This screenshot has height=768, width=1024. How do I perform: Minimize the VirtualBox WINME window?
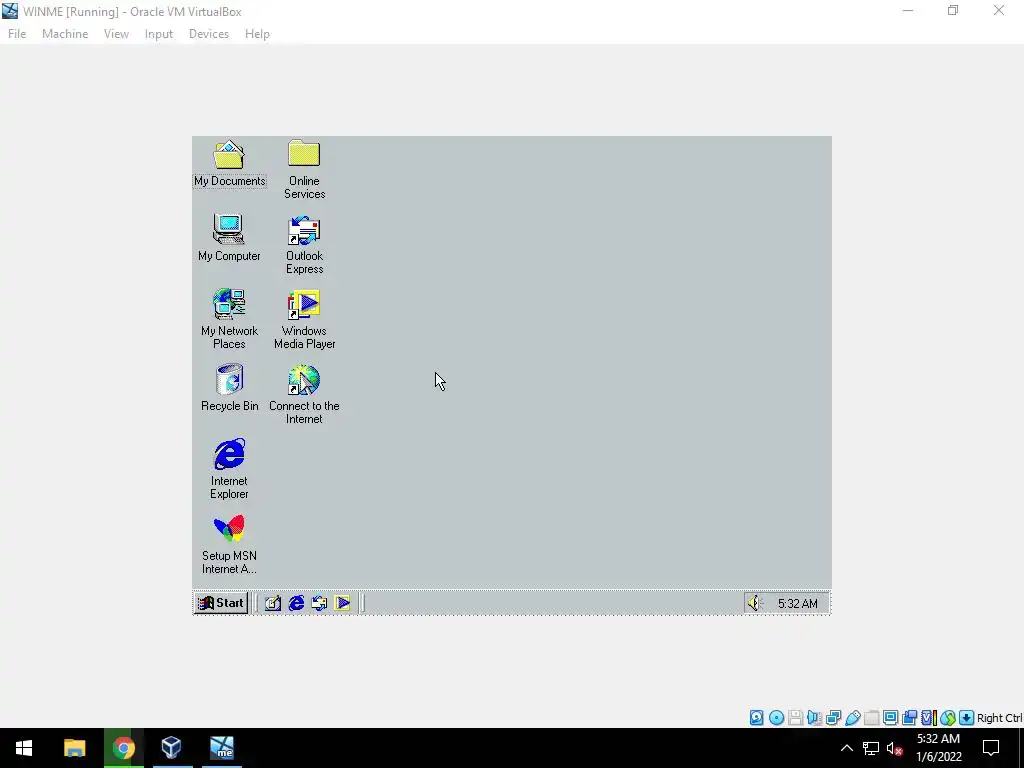tap(908, 10)
